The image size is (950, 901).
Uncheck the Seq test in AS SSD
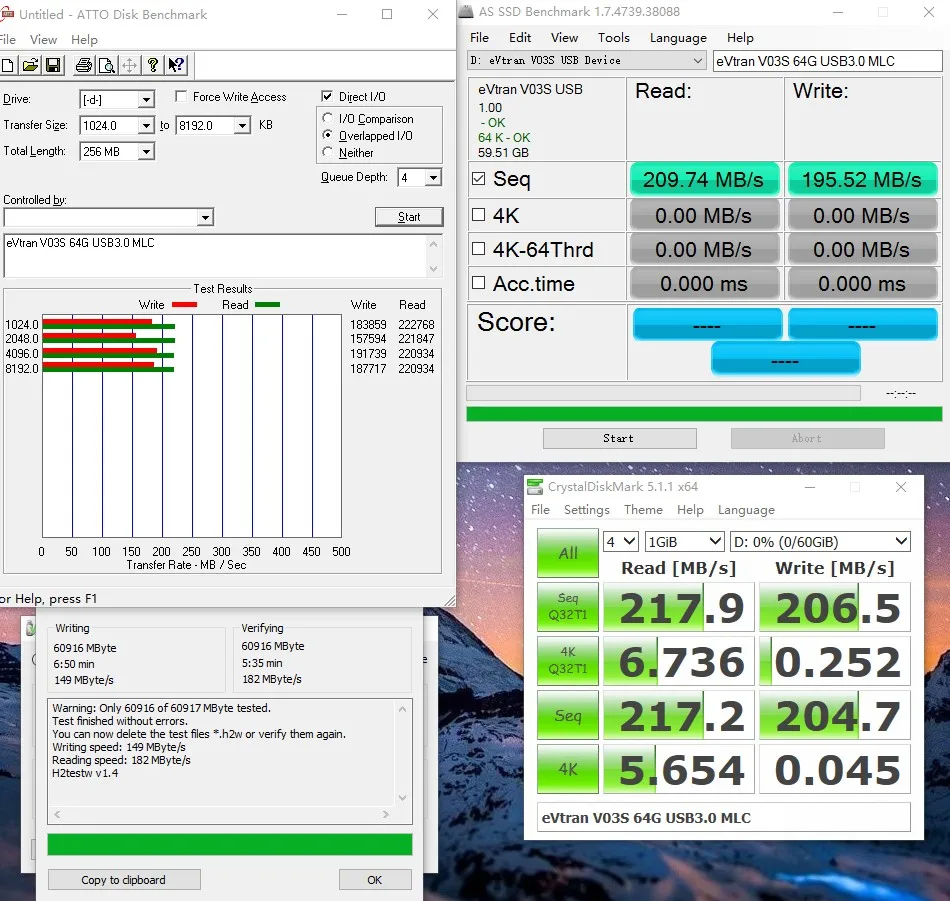pyautogui.click(x=479, y=178)
